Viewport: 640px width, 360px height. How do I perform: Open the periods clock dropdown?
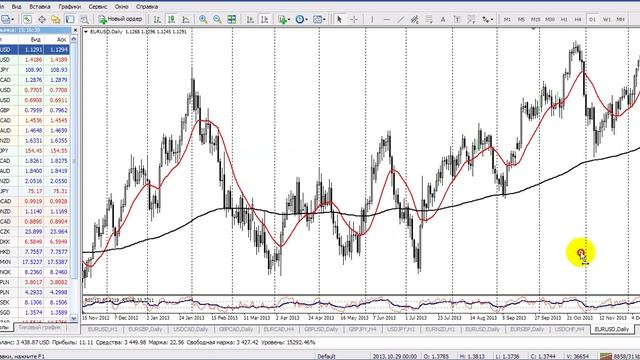pos(302,19)
